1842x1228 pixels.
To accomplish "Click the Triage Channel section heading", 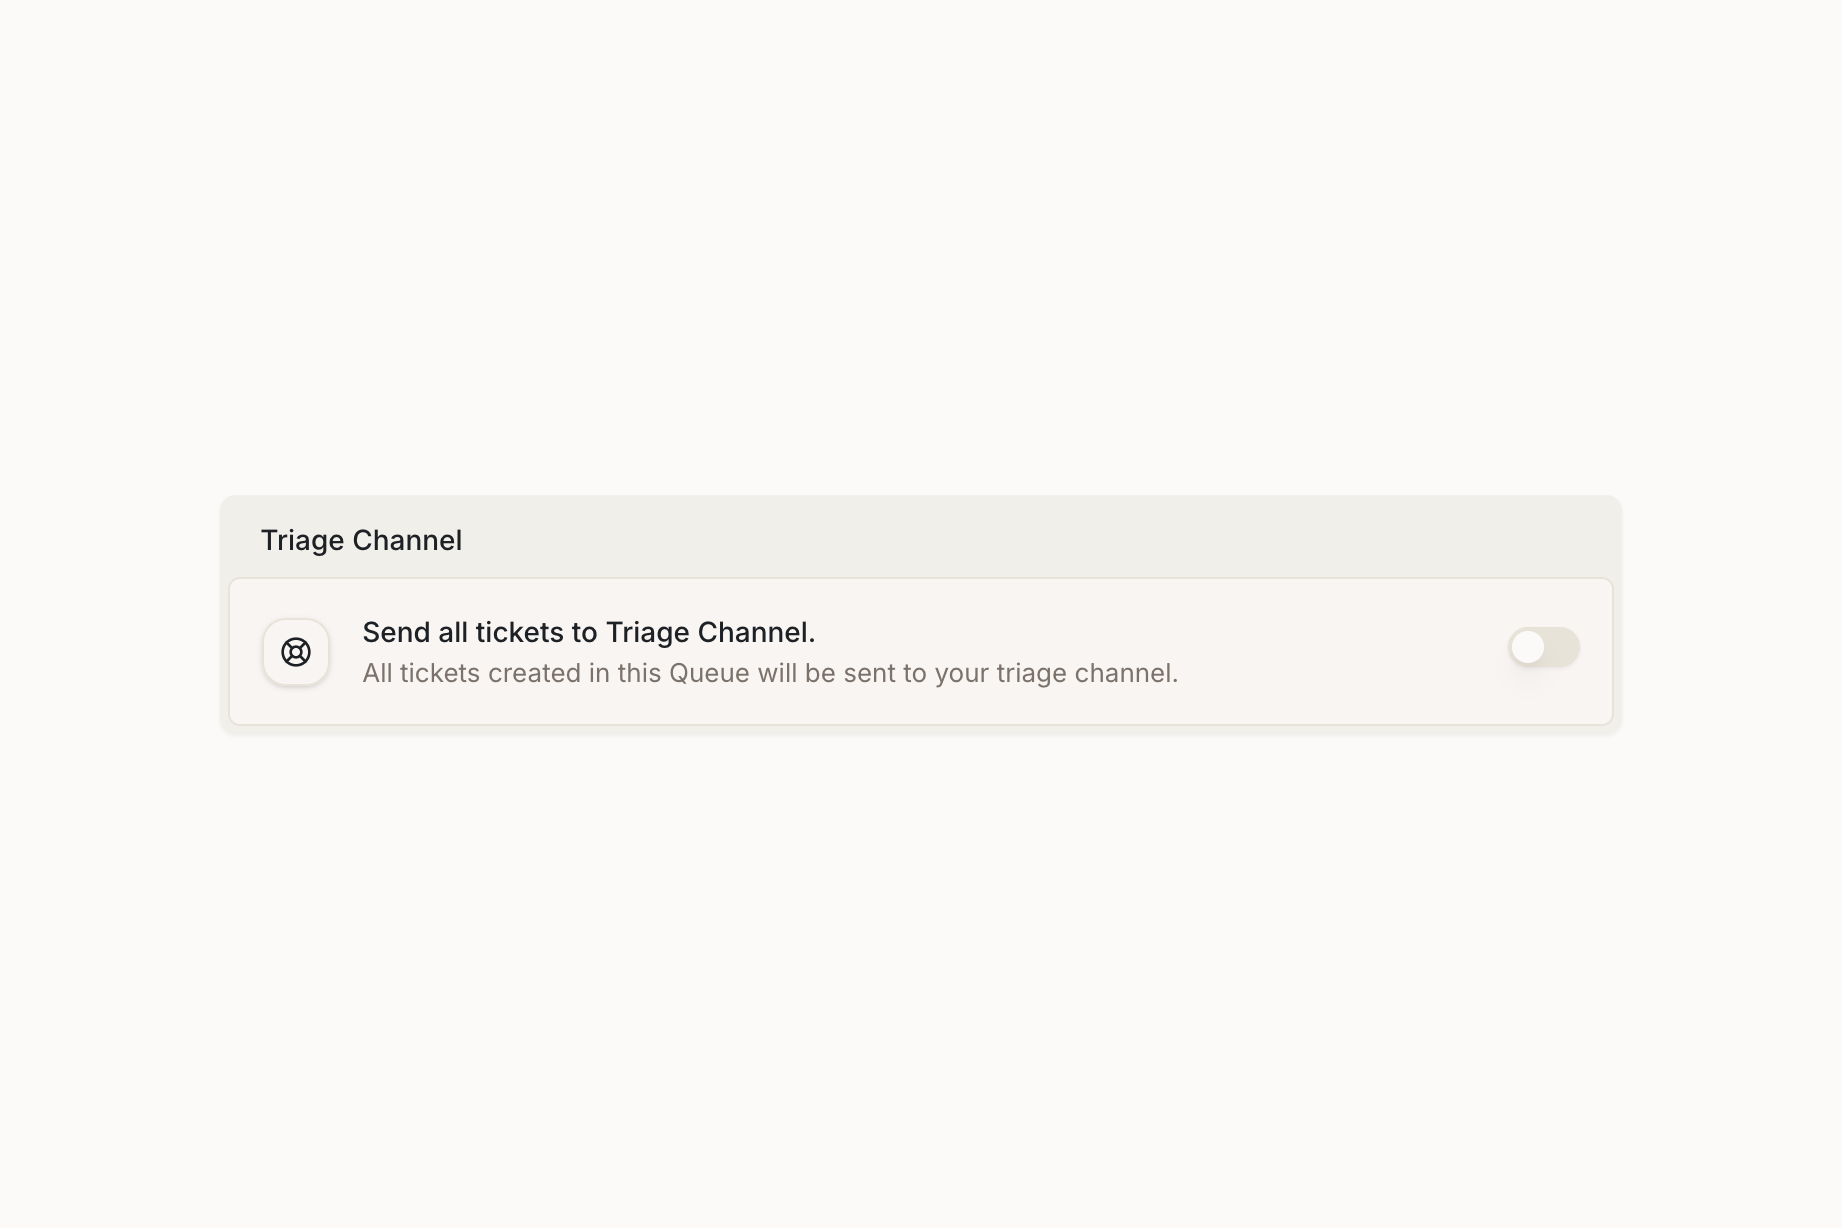I will 361,540.
